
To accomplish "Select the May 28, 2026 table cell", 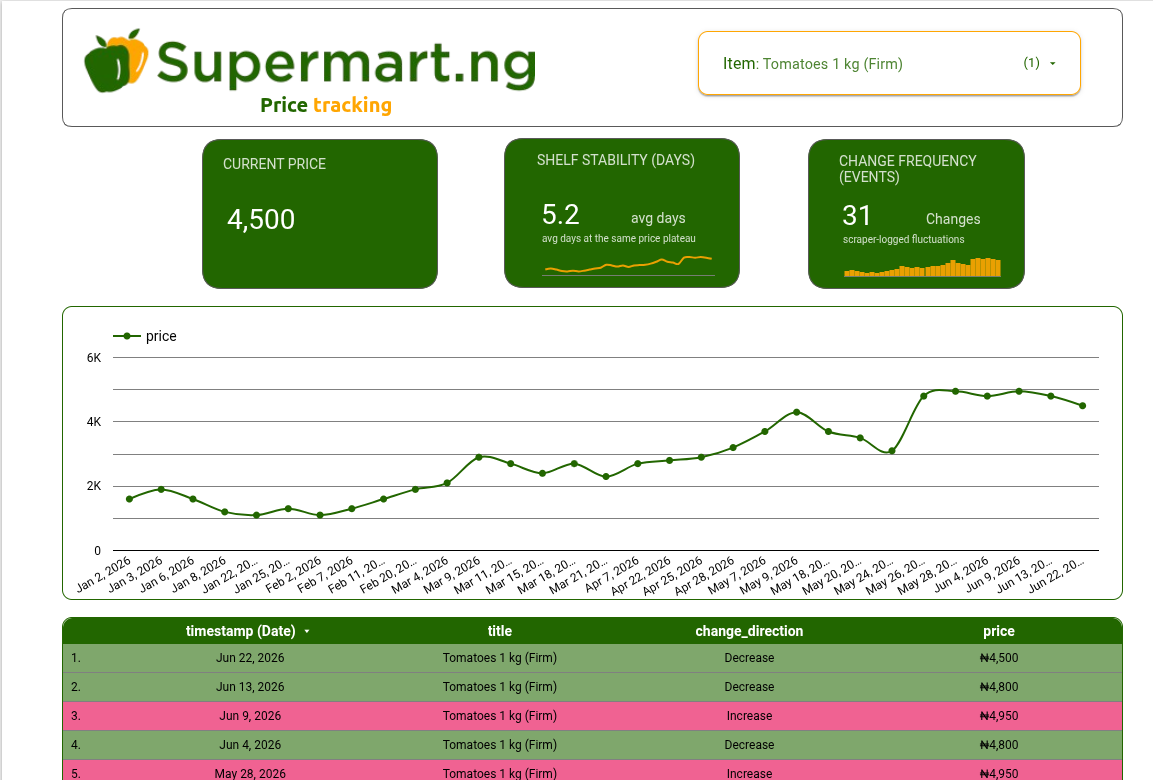I will [250, 773].
